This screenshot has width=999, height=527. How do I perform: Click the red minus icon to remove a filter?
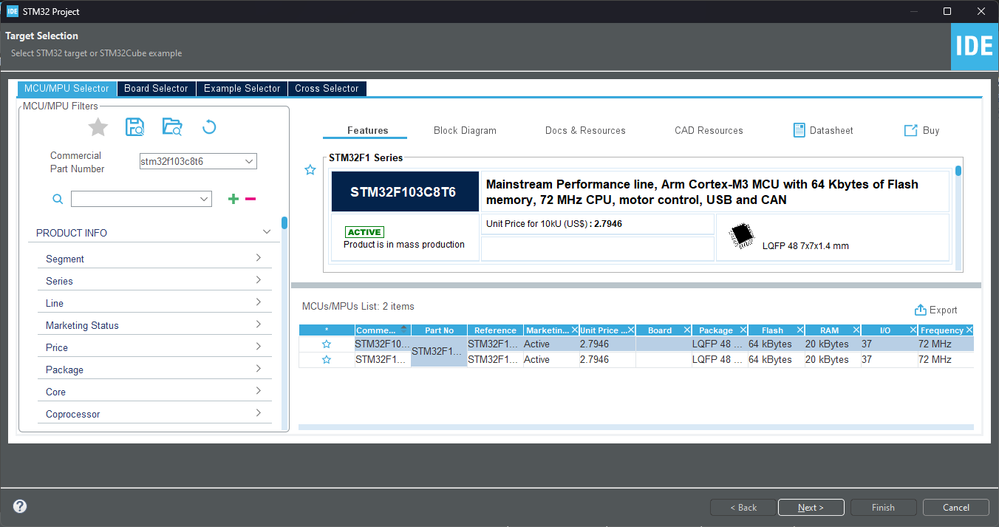click(x=250, y=199)
